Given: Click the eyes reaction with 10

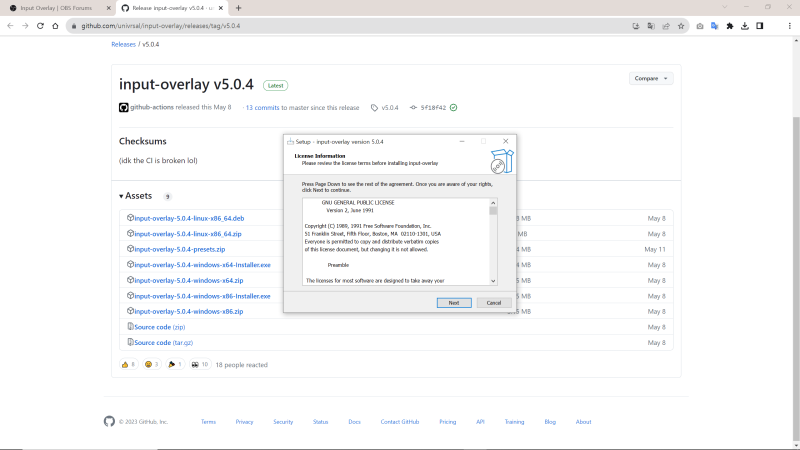Looking at the screenshot, I should click(x=199, y=364).
